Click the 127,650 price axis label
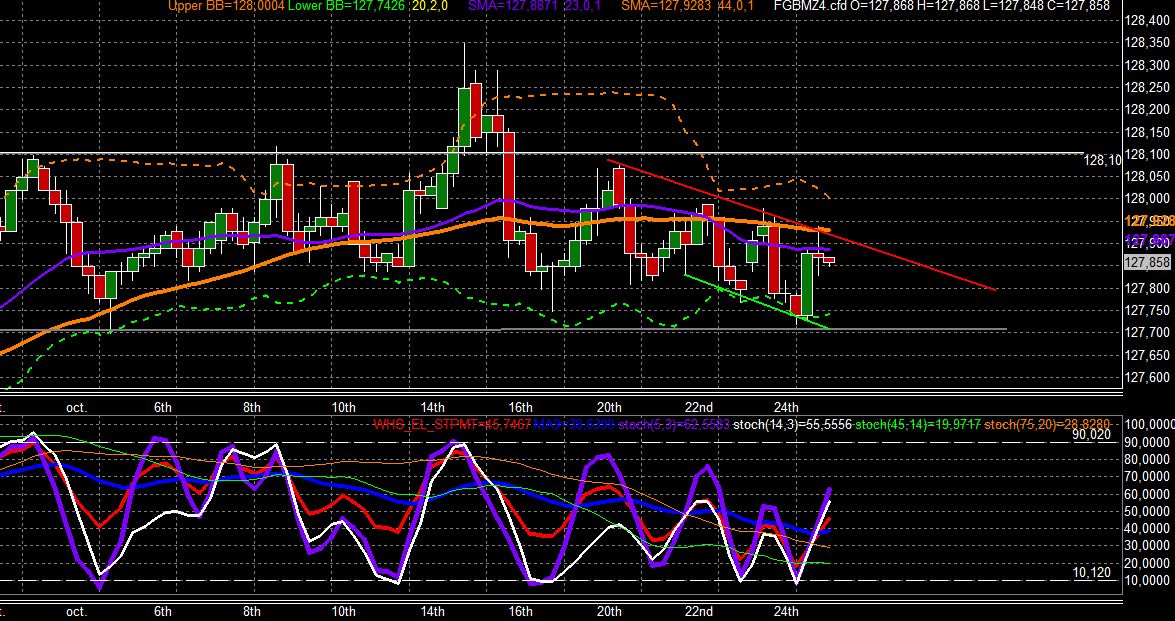Image resolution: width=1175 pixels, height=621 pixels. (x=1147, y=355)
